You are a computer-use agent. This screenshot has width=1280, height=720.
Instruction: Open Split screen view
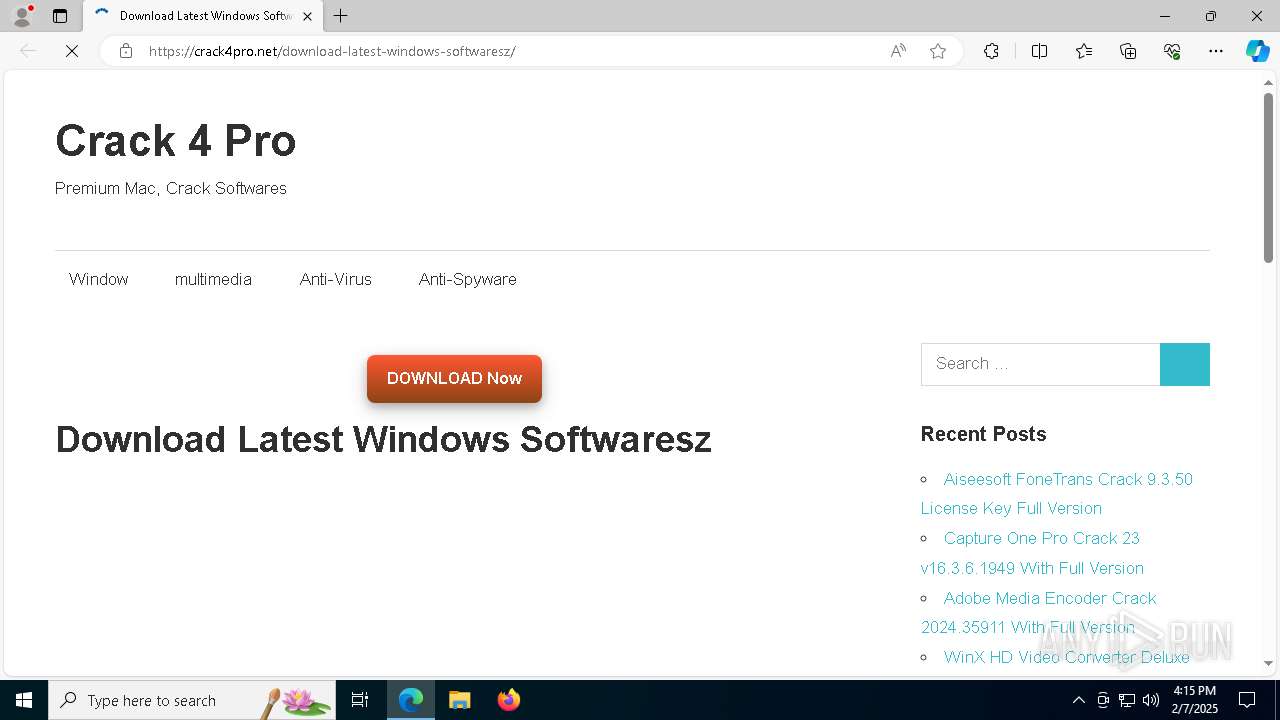(x=1039, y=51)
